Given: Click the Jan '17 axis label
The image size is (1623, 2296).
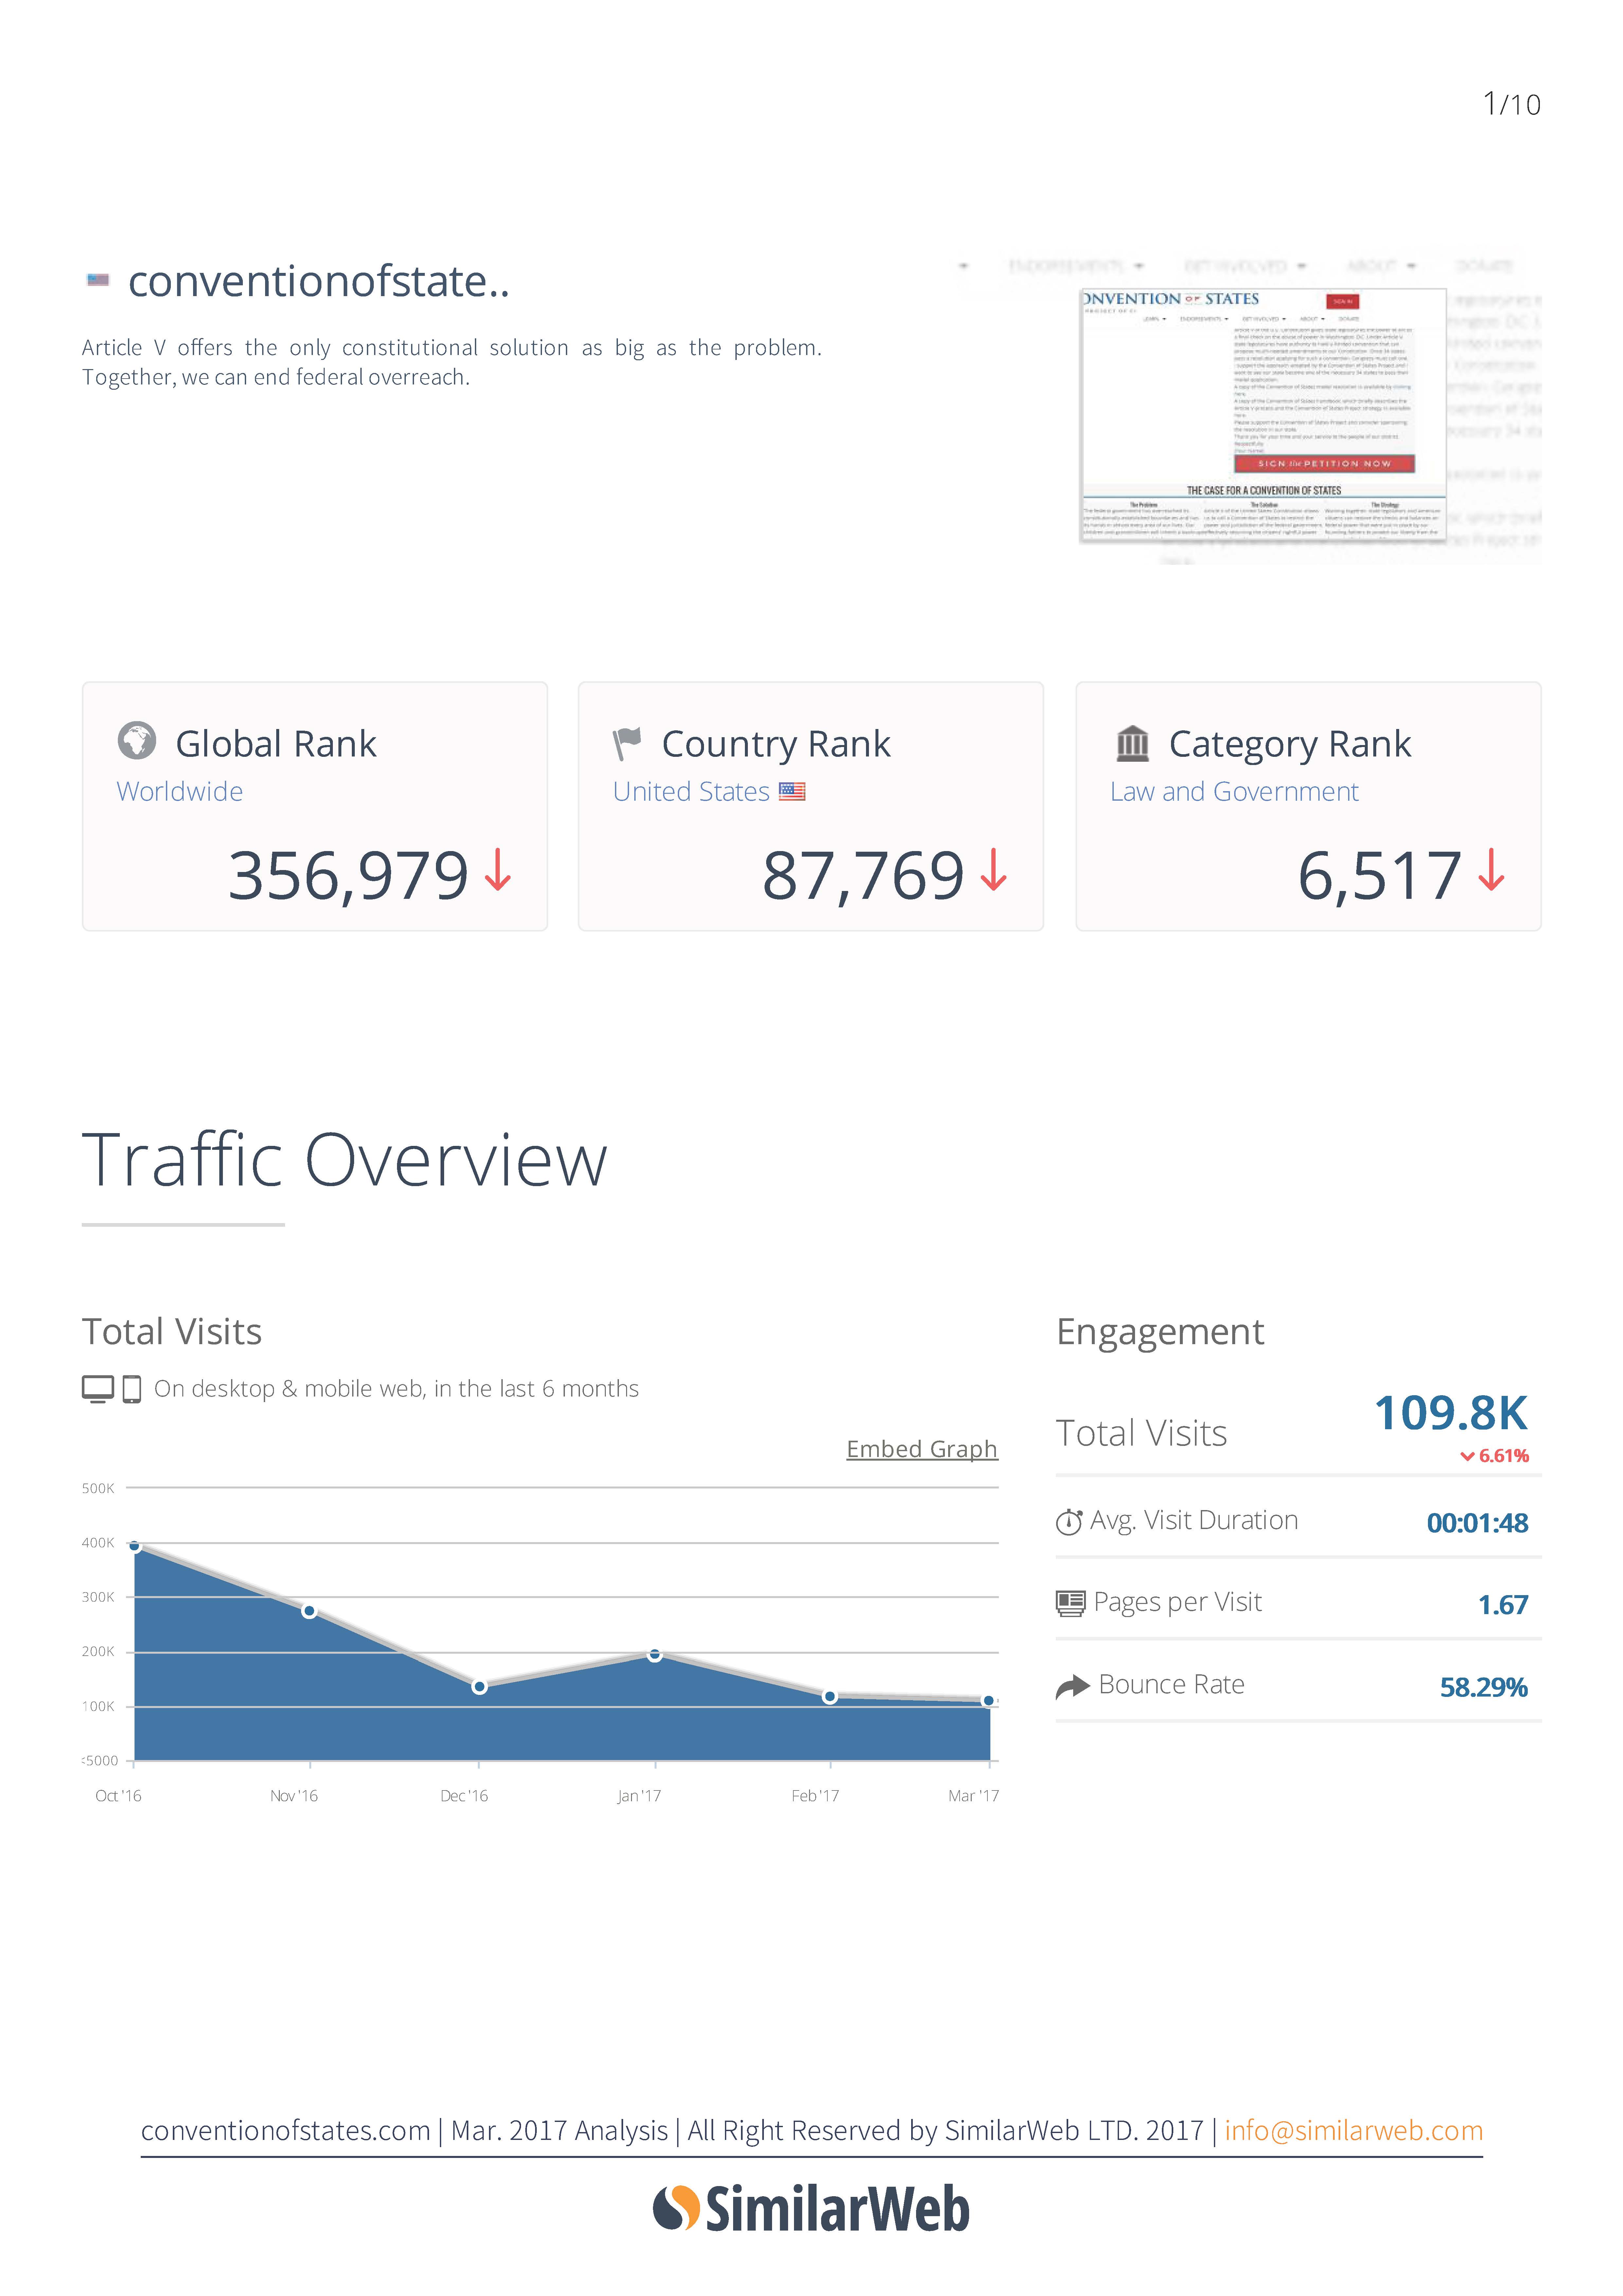Looking at the screenshot, I should [x=639, y=1796].
